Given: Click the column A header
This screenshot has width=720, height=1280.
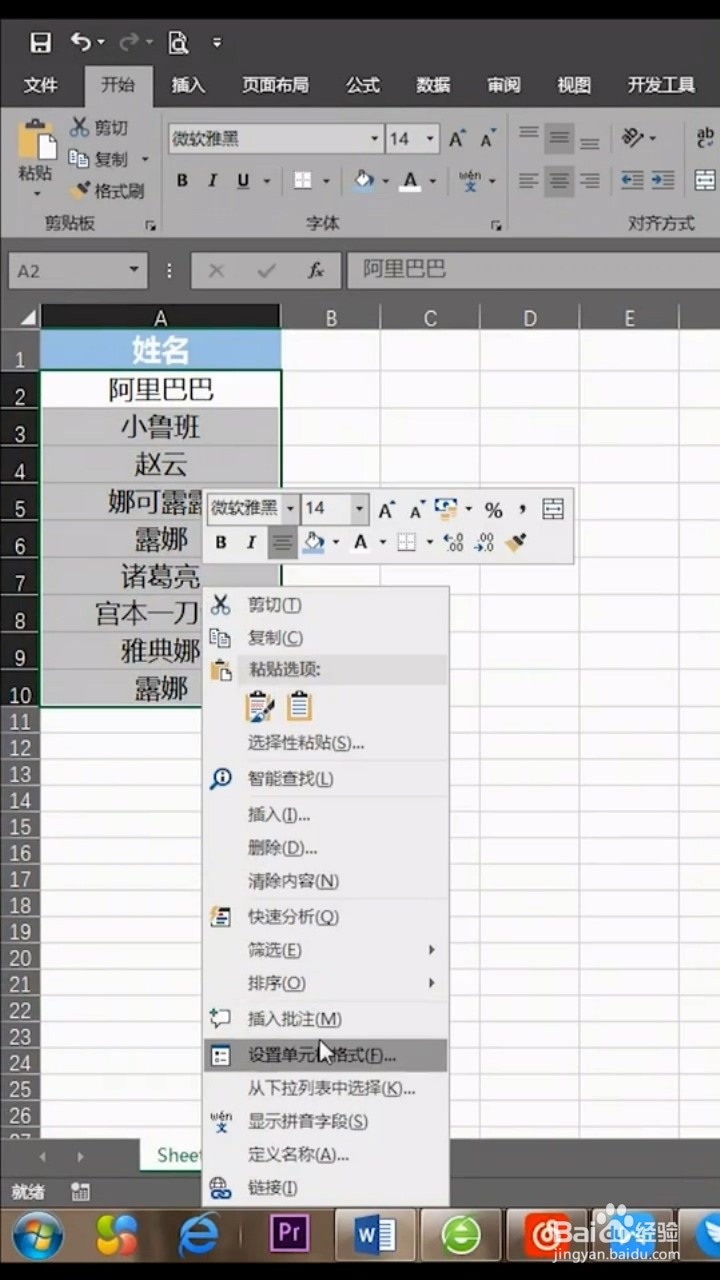Looking at the screenshot, I should (x=160, y=318).
